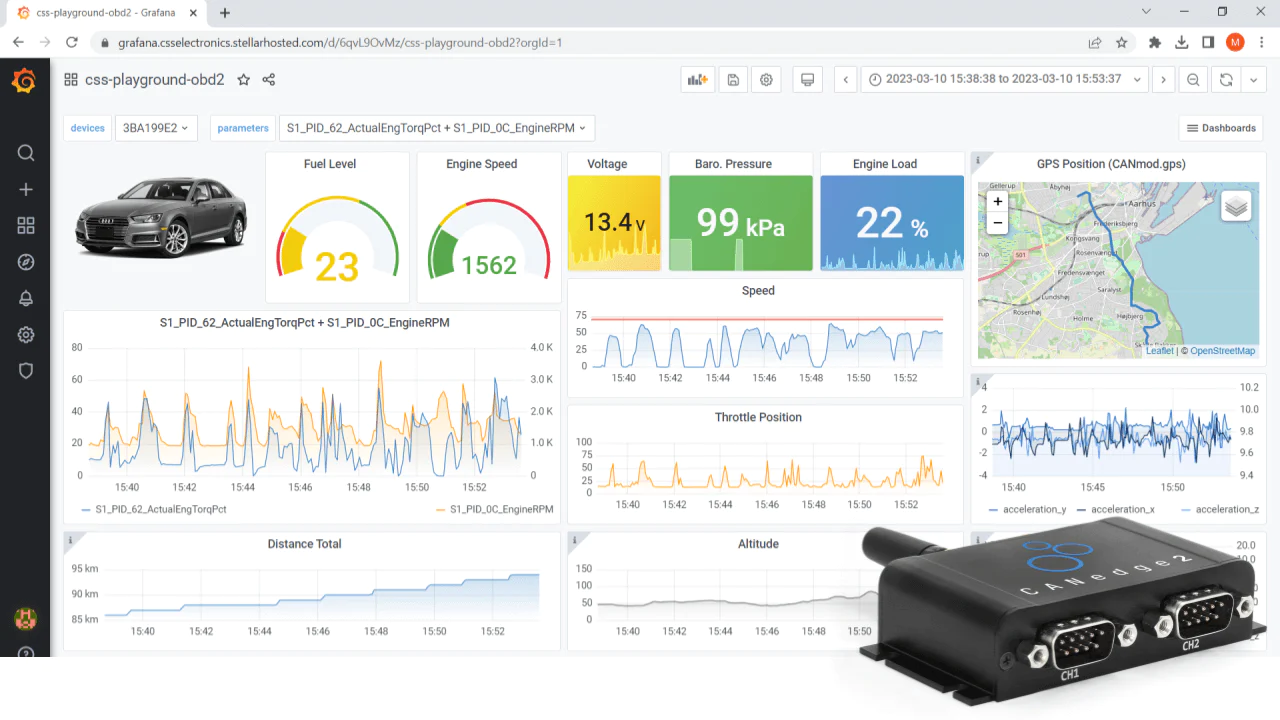Click the 99 kPa pressure stat
Viewport: 1280px width, 720px height.
tap(740, 222)
